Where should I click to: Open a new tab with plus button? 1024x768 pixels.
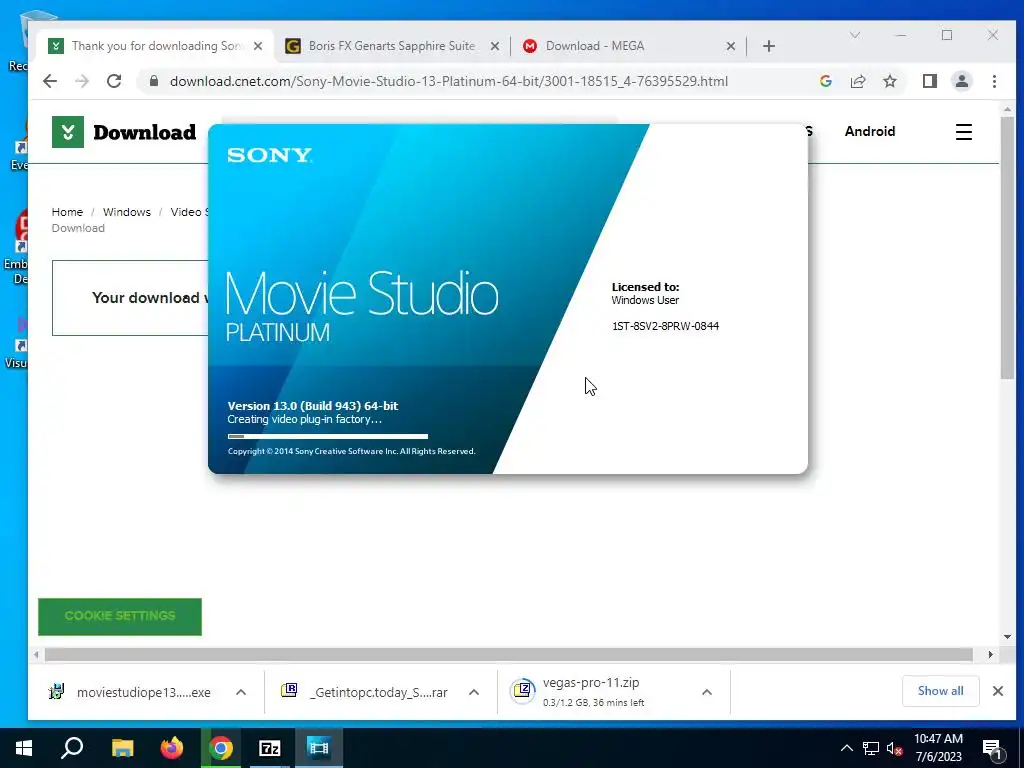pyautogui.click(x=769, y=46)
